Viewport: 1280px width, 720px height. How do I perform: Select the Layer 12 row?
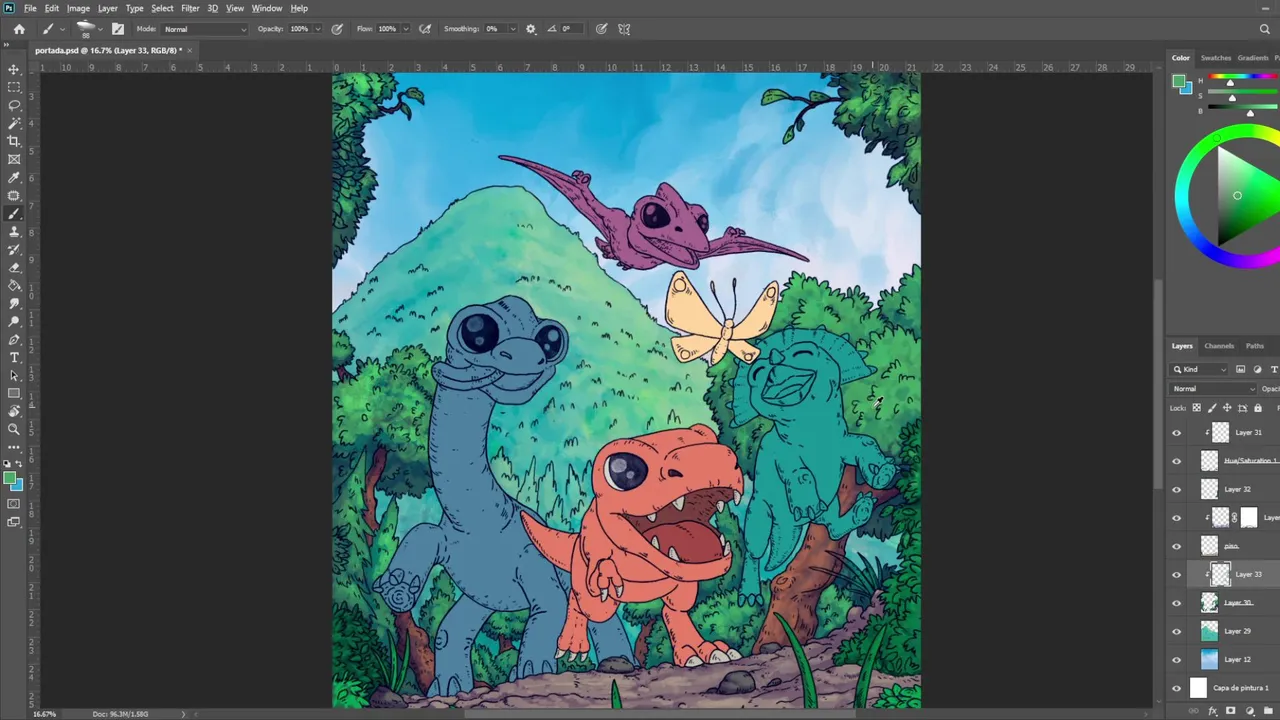1223,660
